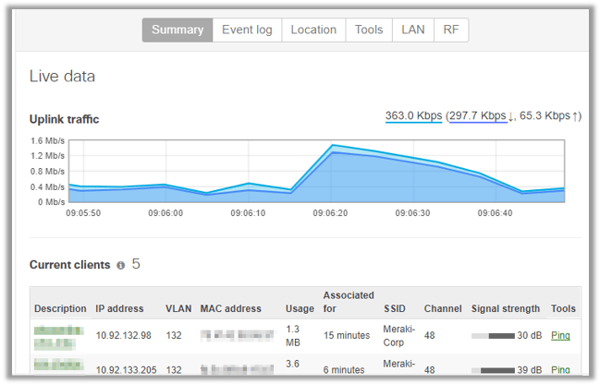Click the current clients count 5
Viewport: 600px width, 384px height.
tap(136, 264)
